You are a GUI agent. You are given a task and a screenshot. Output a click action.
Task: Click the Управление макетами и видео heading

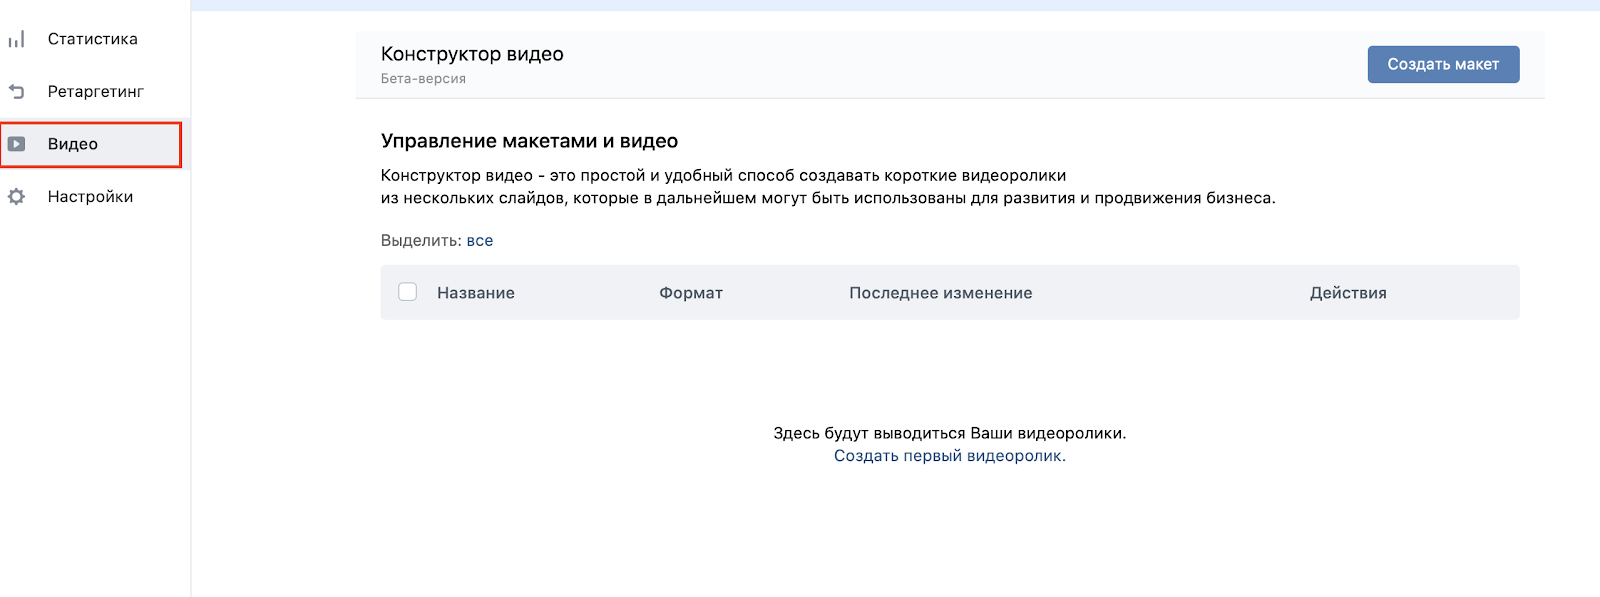[529, 141]
